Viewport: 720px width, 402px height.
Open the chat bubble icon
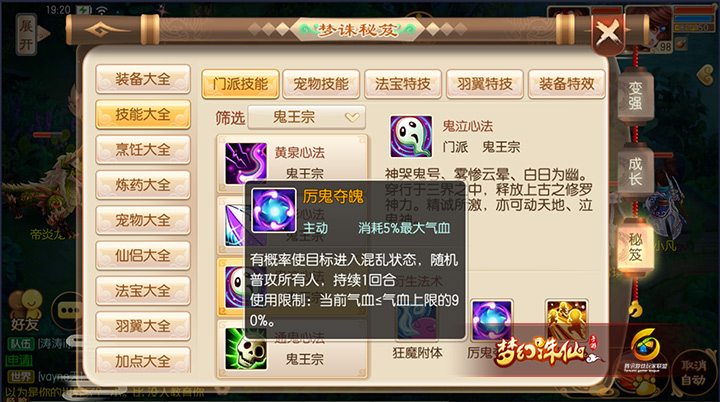pos(68,311)
